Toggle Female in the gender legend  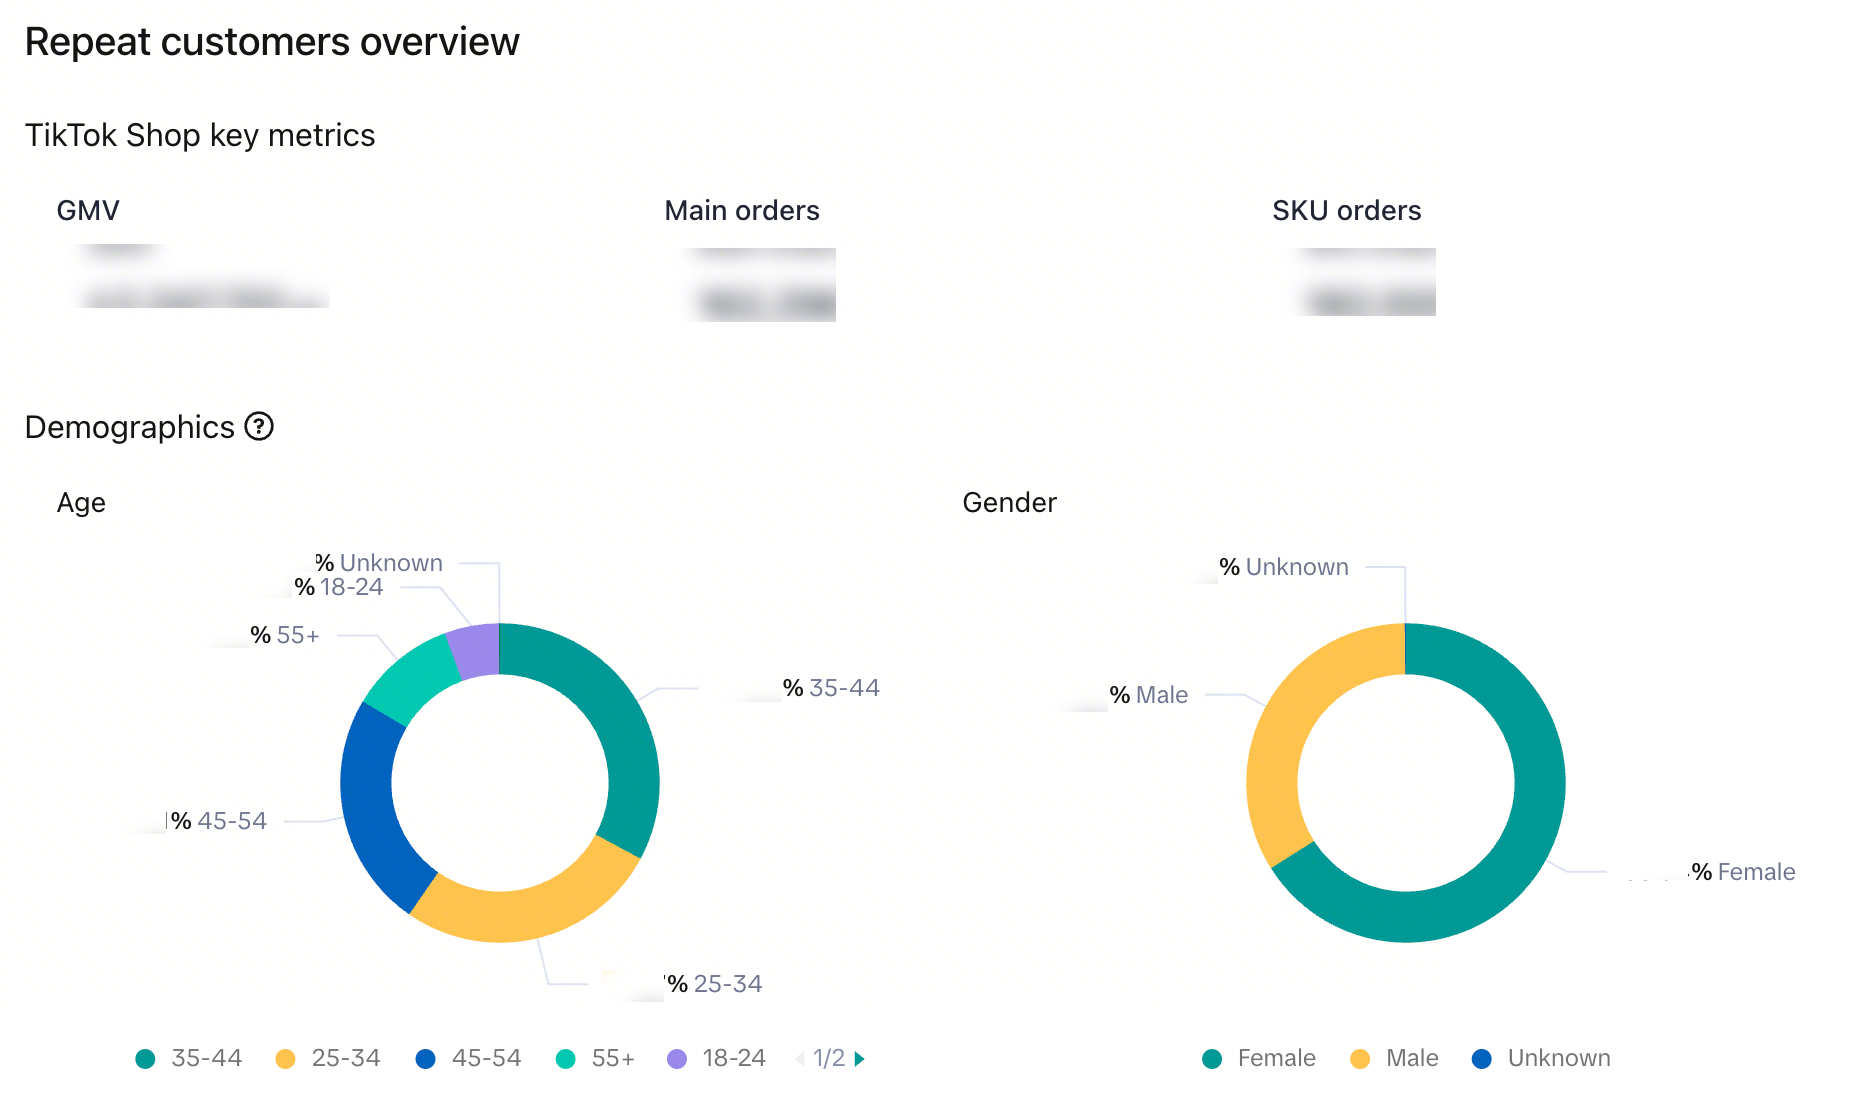point(1259,1059)
